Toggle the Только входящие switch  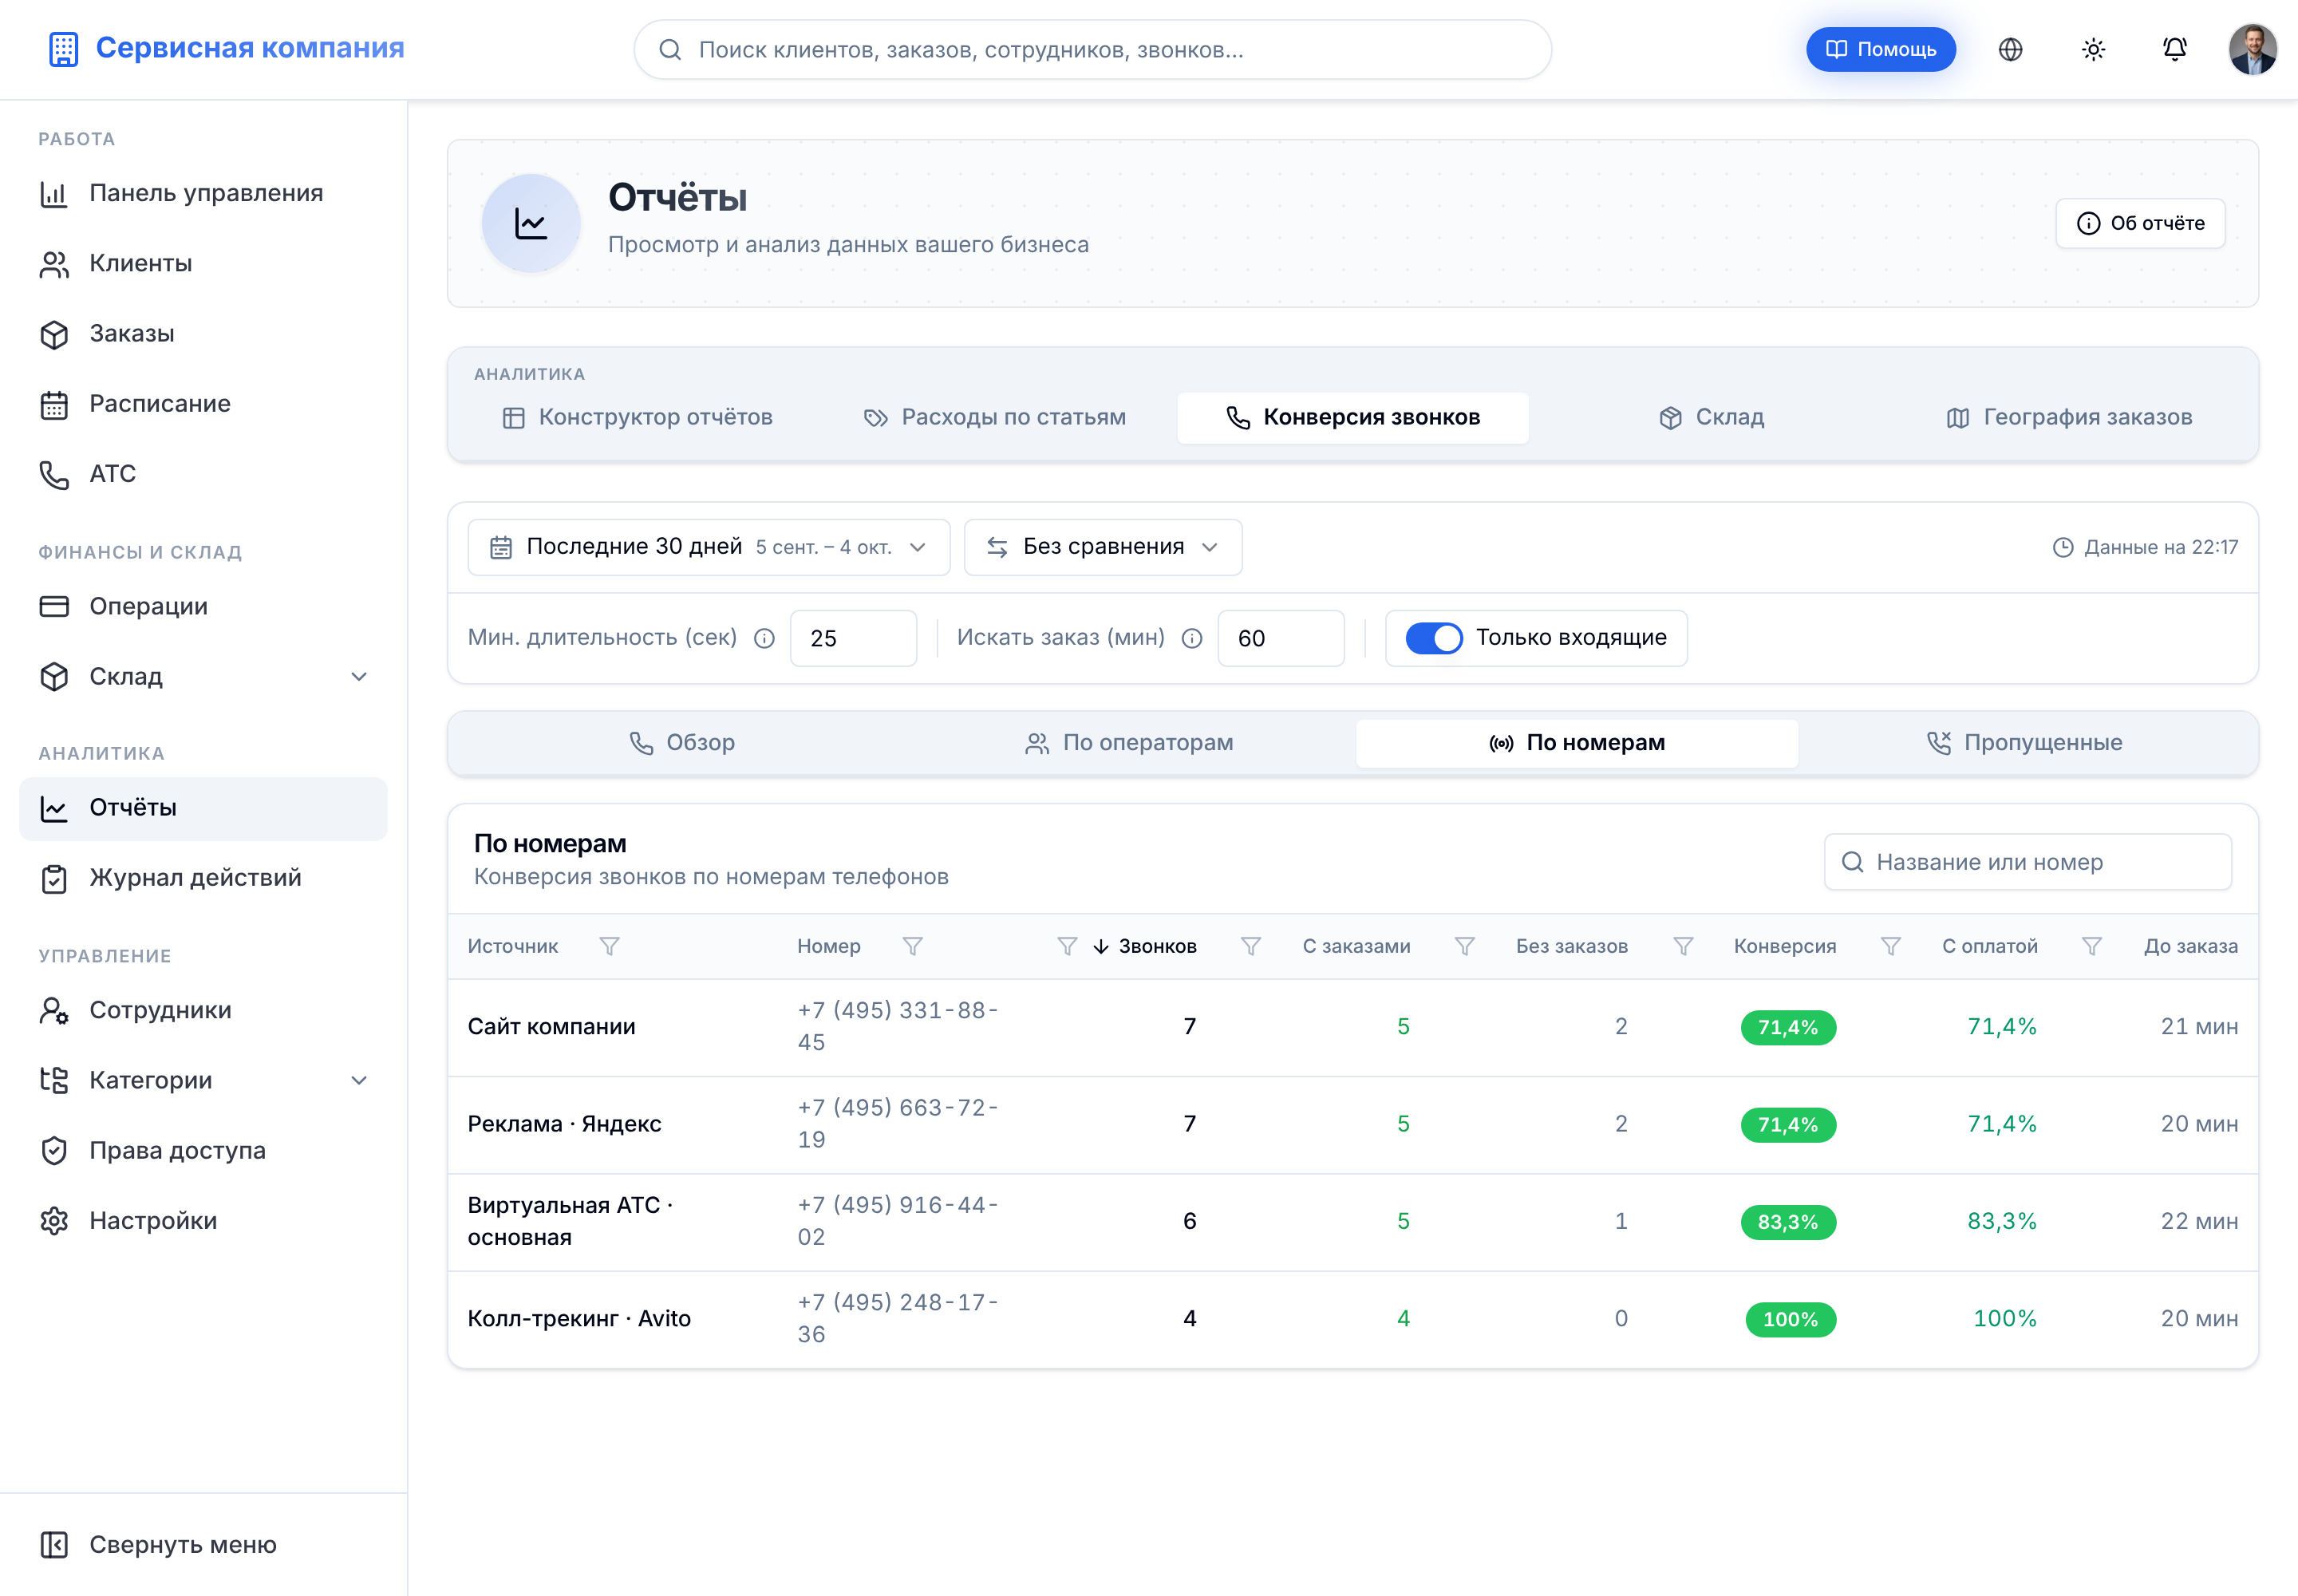[1433, 638]
